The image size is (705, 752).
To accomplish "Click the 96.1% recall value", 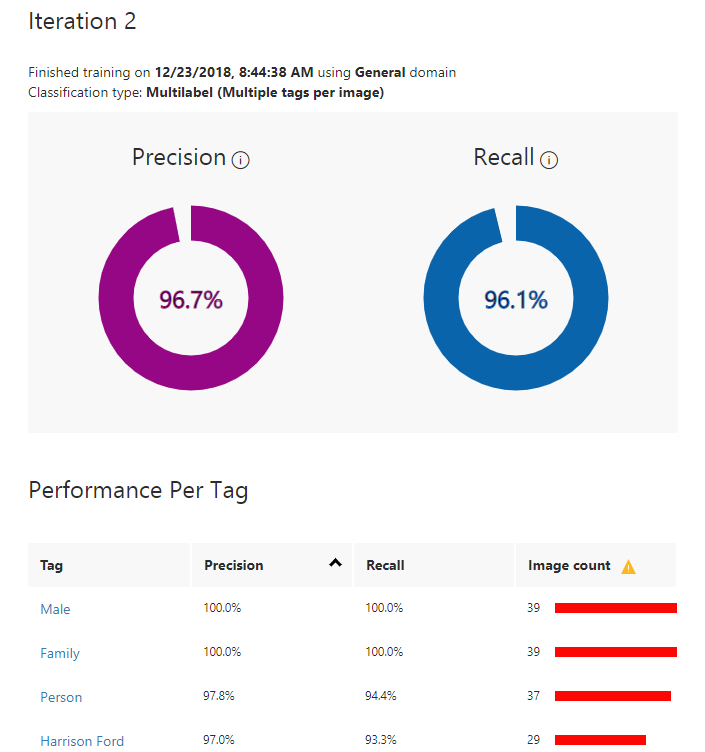I will (515, 299).
